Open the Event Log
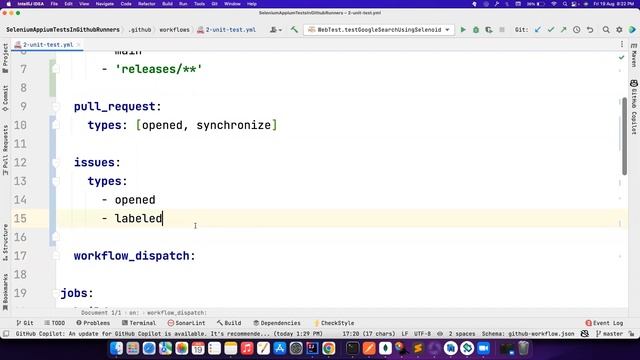 (x=604, y=323)
